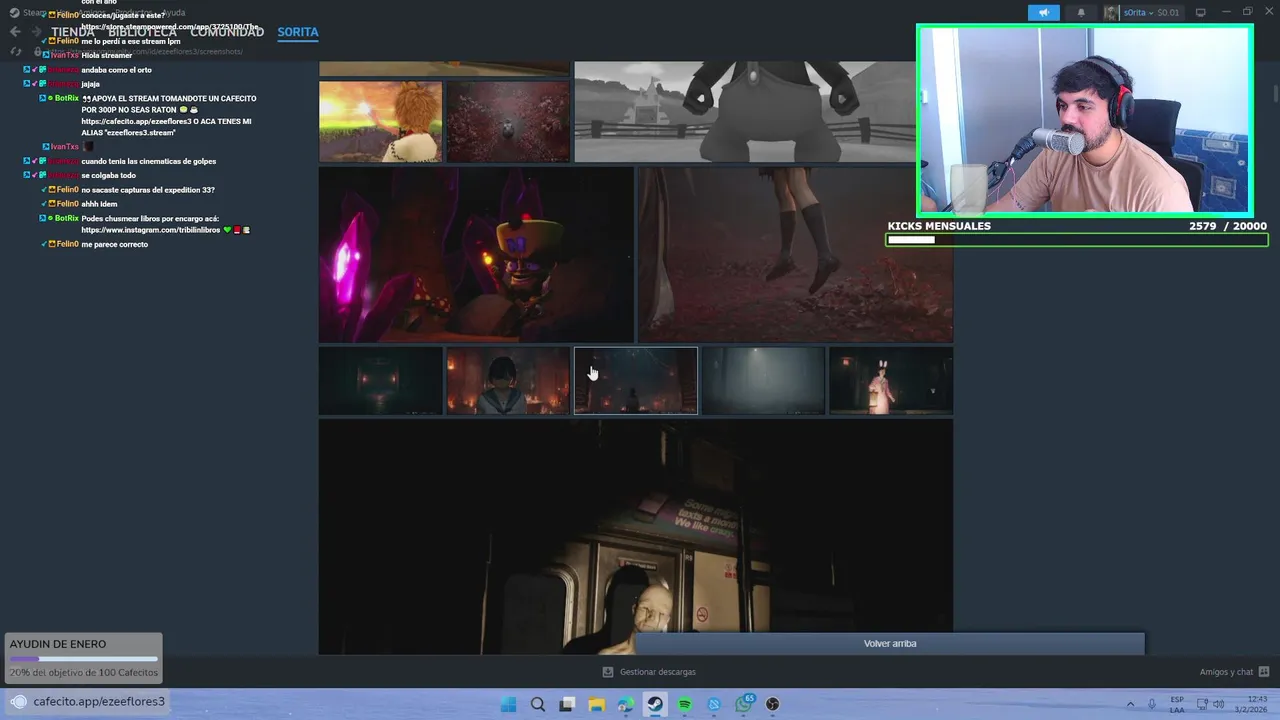This screenshot has height=720, width=1280.
Task: Open Spotify from the taskbar
Action: pos(685,704)
